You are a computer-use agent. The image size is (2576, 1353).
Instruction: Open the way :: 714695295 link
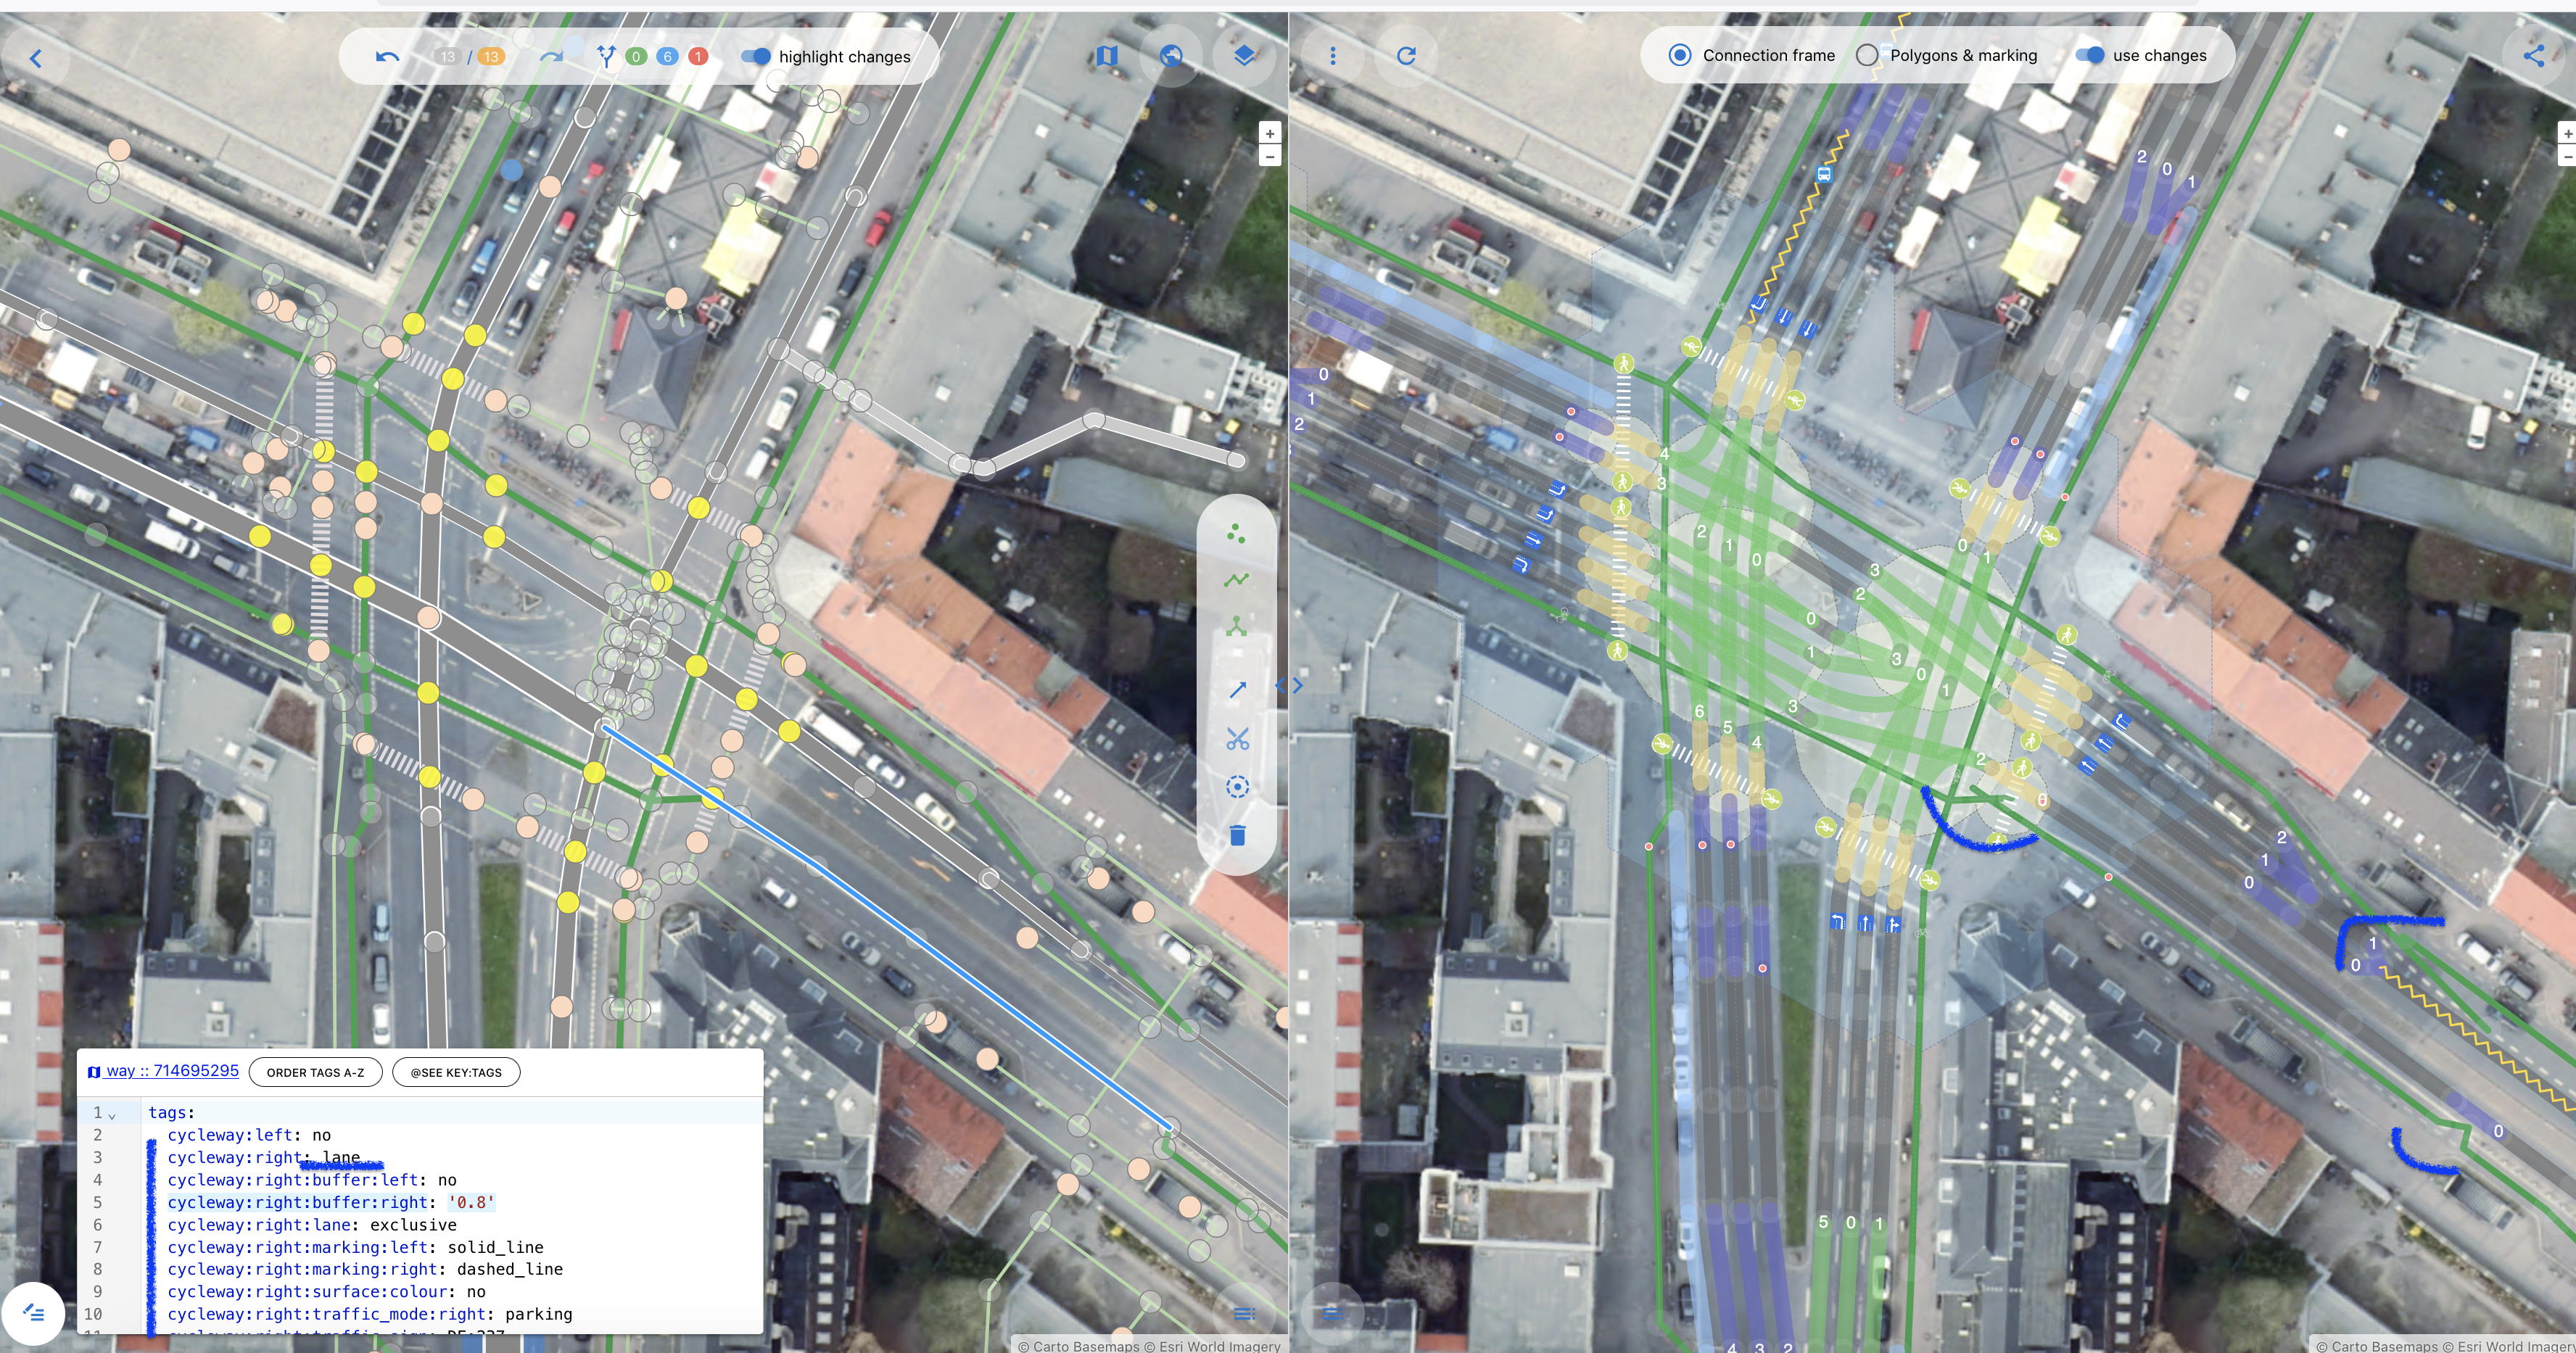[172, 1070]
